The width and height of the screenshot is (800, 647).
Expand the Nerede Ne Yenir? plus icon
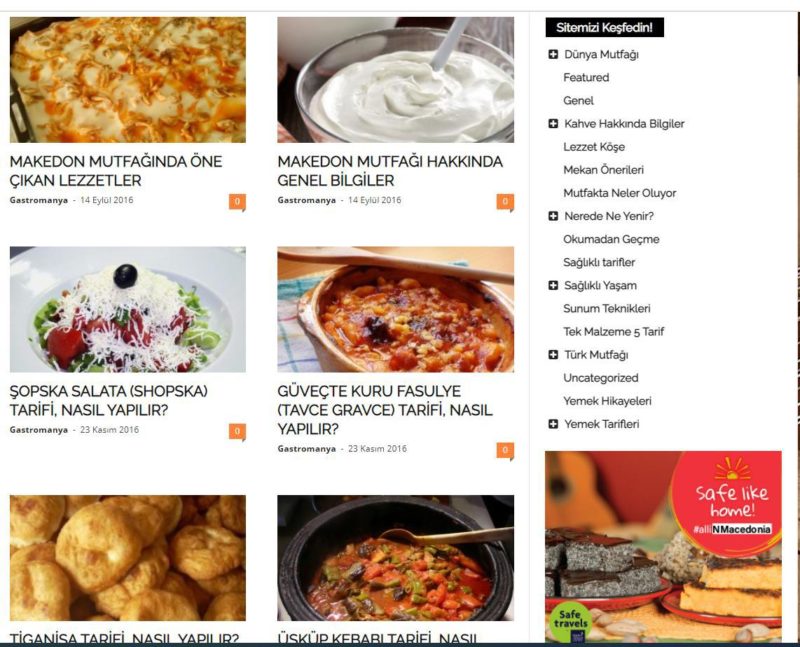click(x=553, y=216)
